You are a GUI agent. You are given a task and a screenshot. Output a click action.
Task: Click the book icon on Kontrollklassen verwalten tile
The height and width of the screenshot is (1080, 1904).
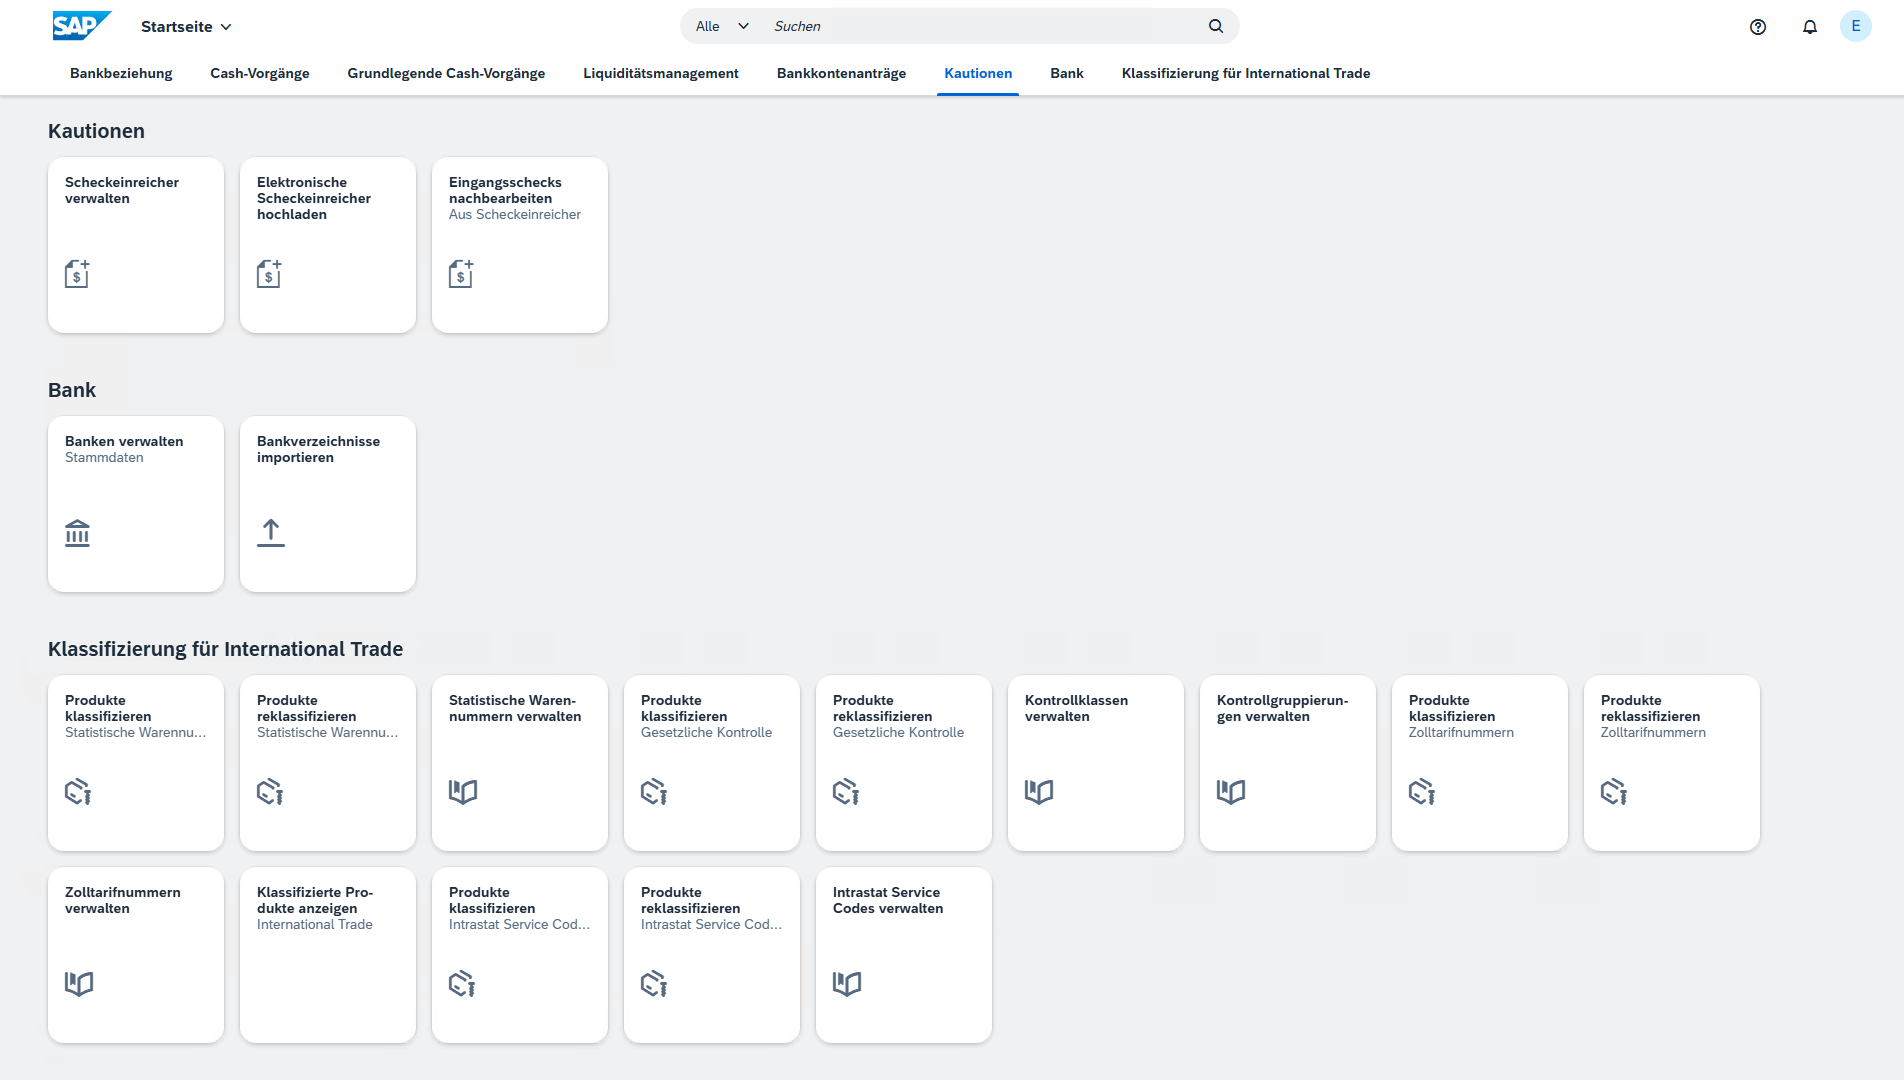tap(1039, 792)
